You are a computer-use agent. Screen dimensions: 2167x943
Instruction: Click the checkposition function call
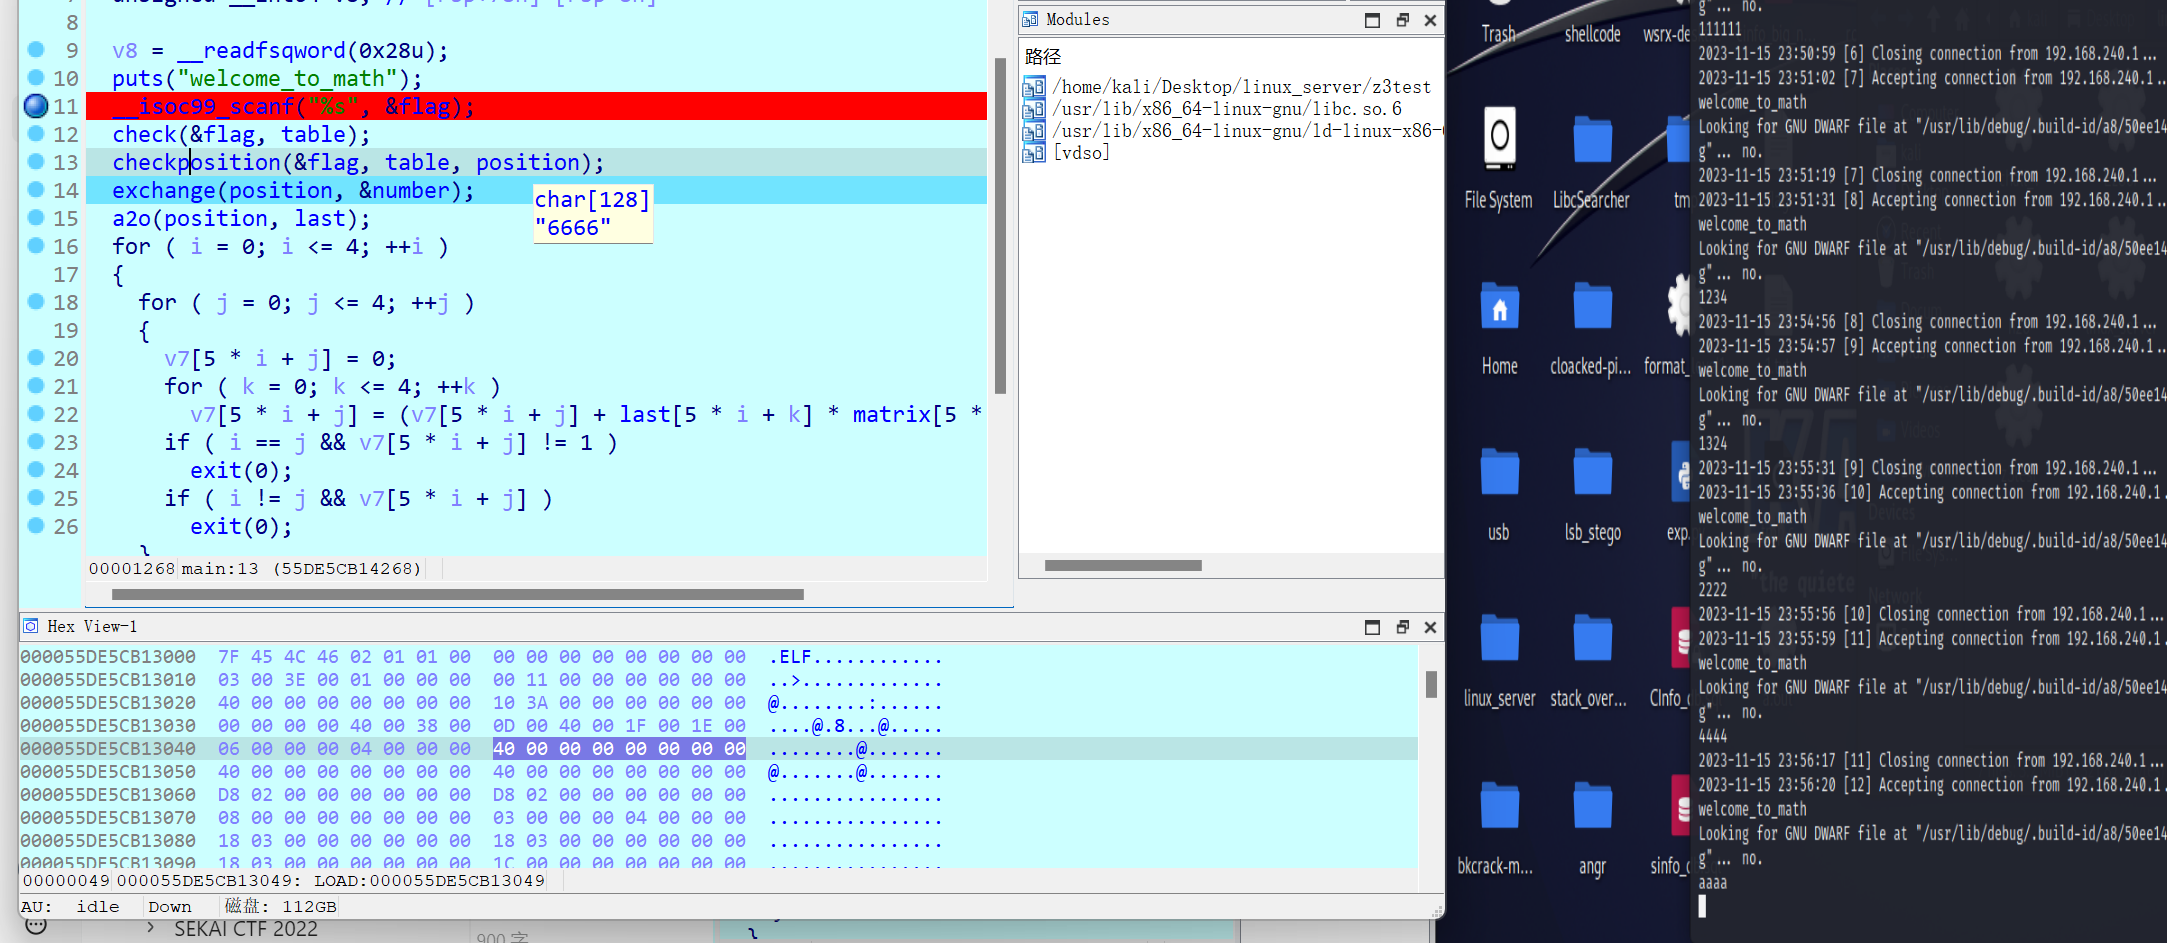coord(196,162)
